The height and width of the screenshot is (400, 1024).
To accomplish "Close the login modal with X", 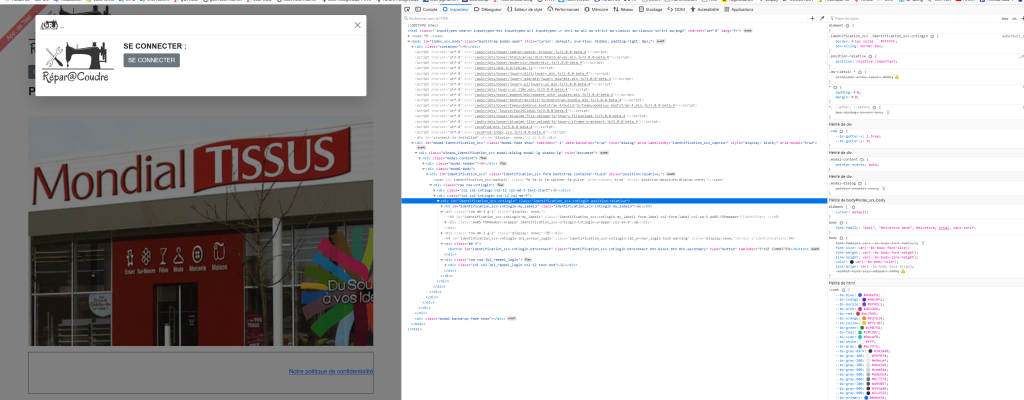I will click(357, 25).
